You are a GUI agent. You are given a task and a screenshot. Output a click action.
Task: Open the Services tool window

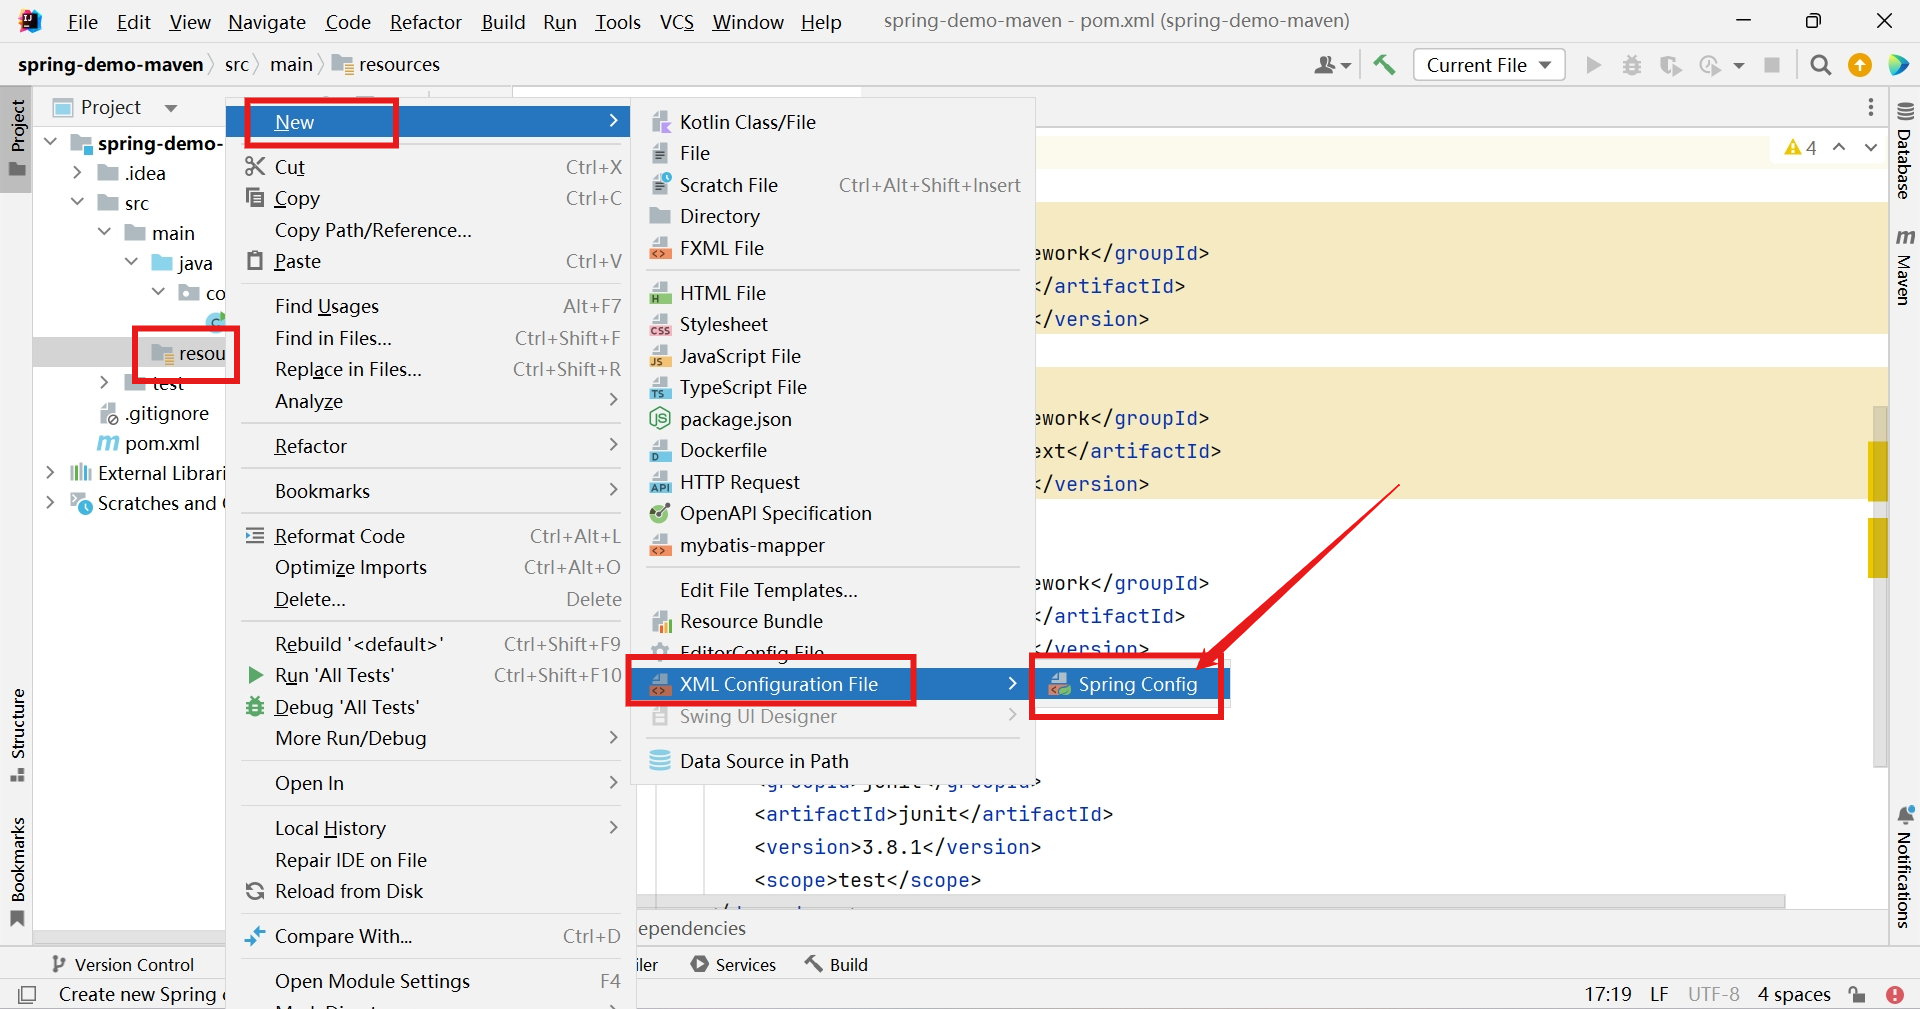[733, 964]
